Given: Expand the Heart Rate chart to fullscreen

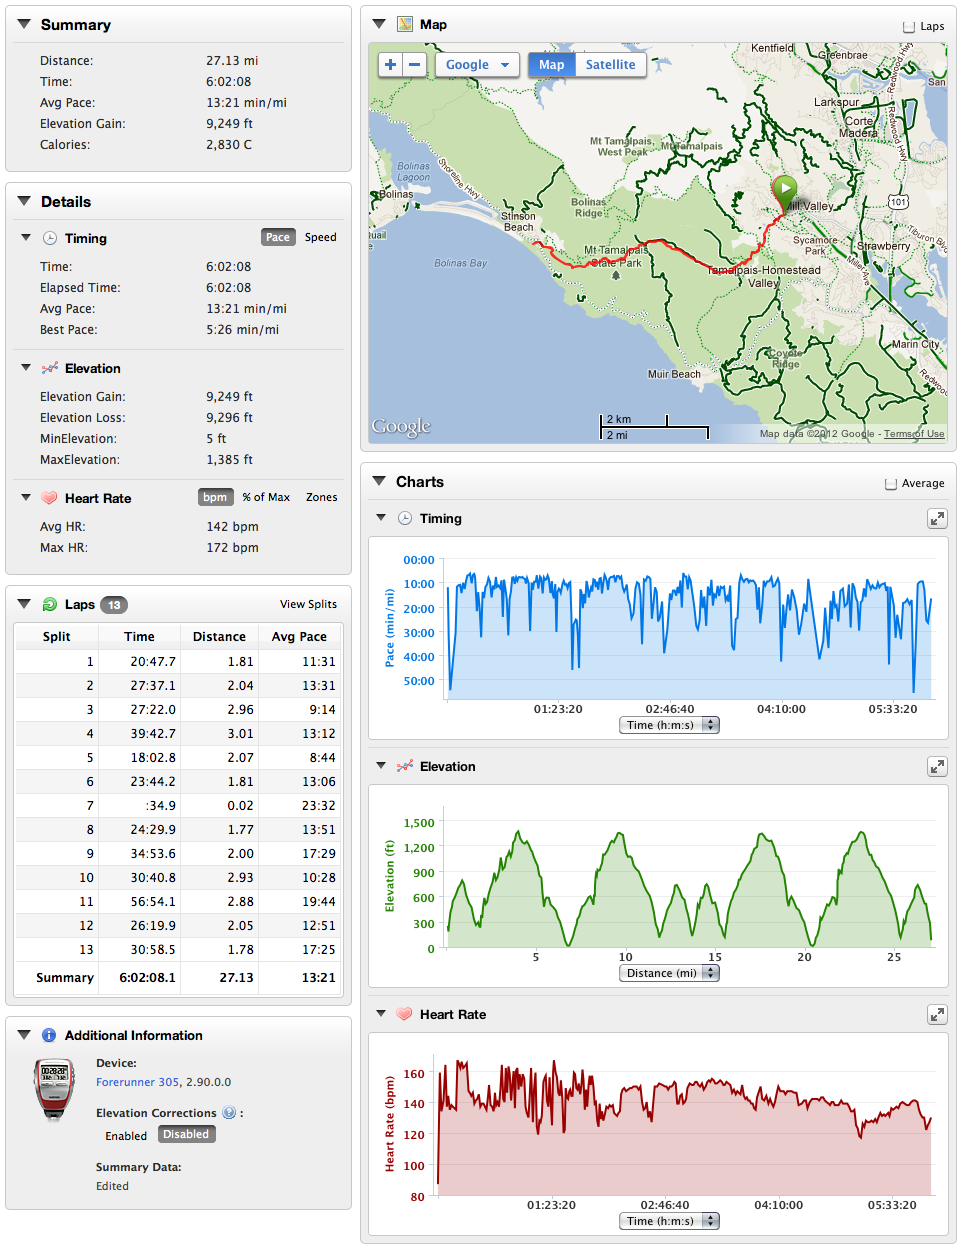Looking at the screenshot, I should click(x=937, y=1014).
